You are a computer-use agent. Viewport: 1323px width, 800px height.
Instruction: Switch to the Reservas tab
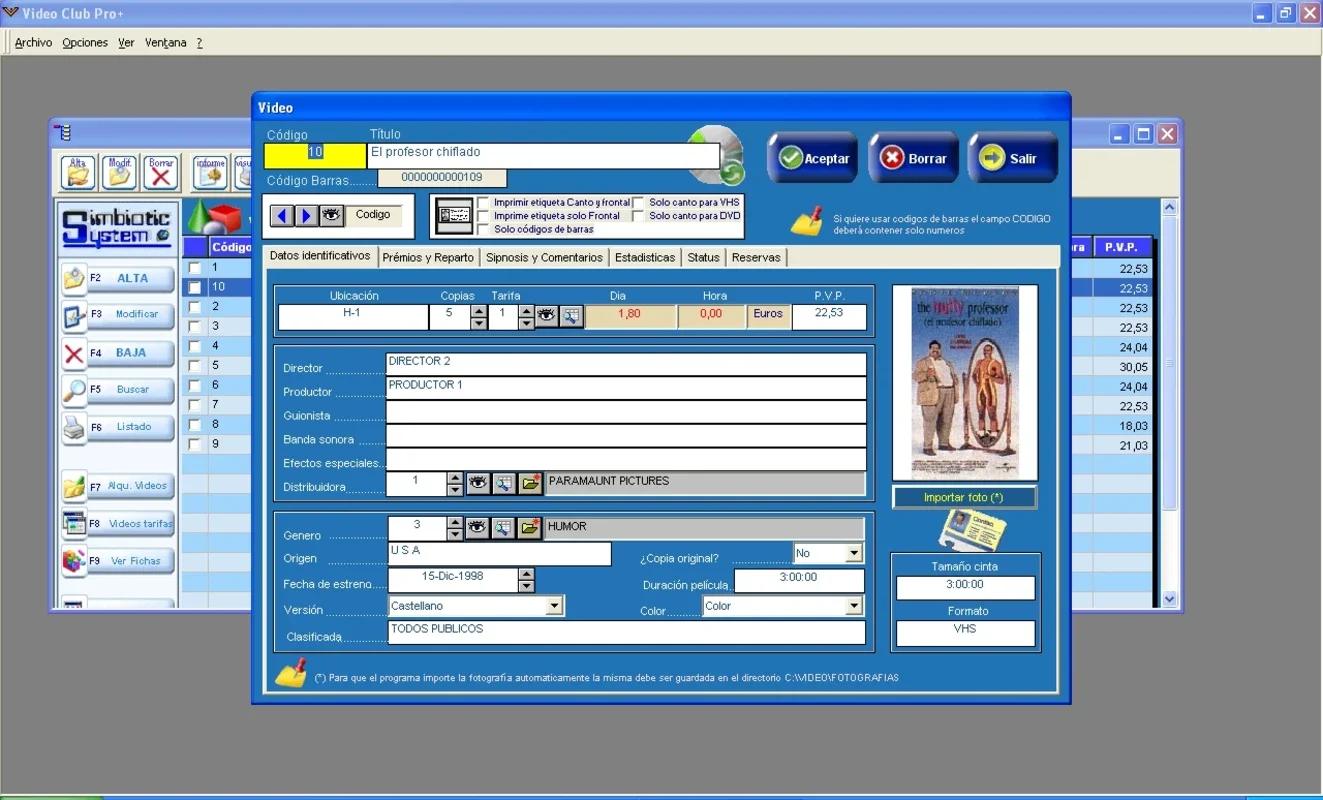coord(756,257)
